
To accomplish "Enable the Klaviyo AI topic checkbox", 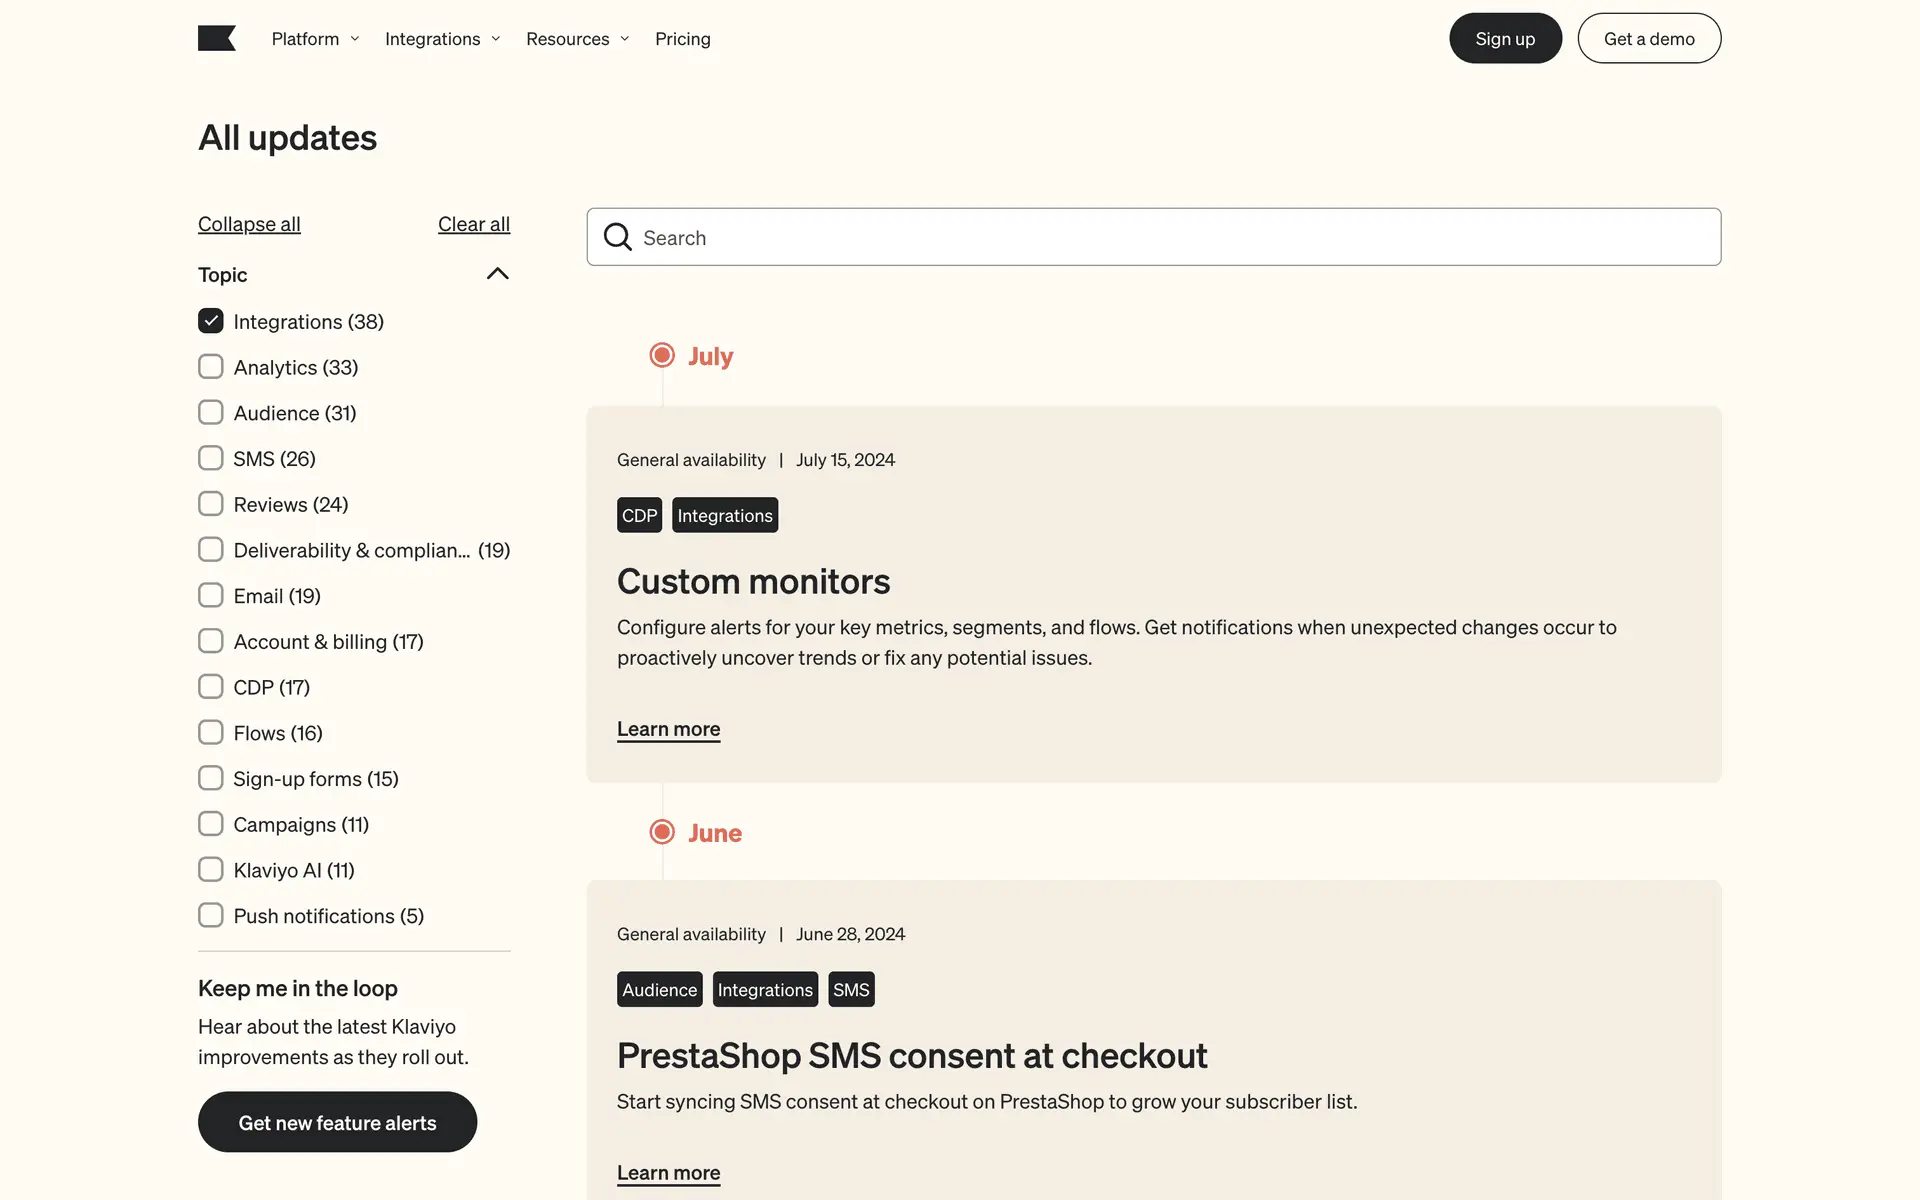I will pyautogui.click(x=211, y=869).
